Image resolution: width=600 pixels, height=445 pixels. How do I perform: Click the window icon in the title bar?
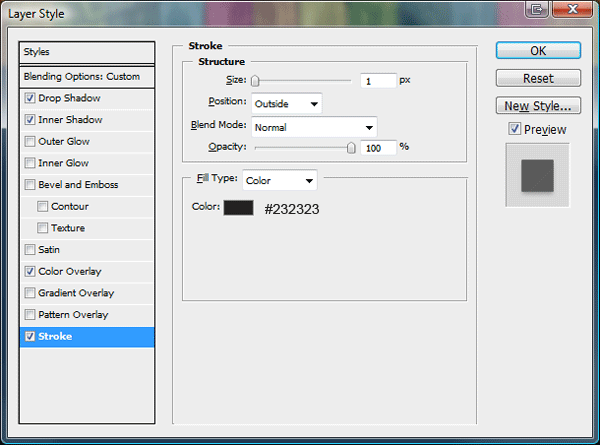pyautogui.click(x=538, y=9)
